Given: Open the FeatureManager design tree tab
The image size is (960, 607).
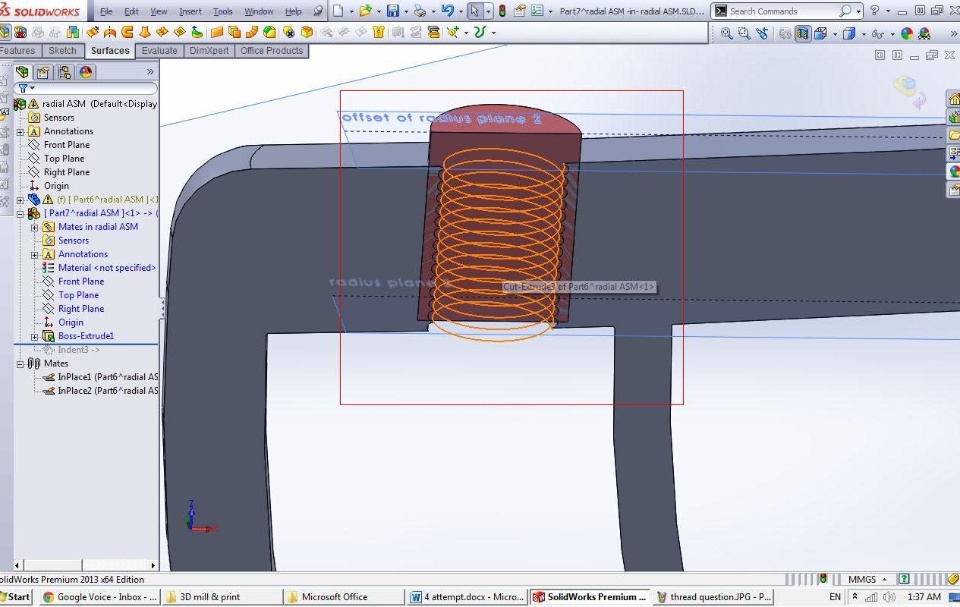Looking at the screenshot, I should pyautogui.click(x=22, y=72).
